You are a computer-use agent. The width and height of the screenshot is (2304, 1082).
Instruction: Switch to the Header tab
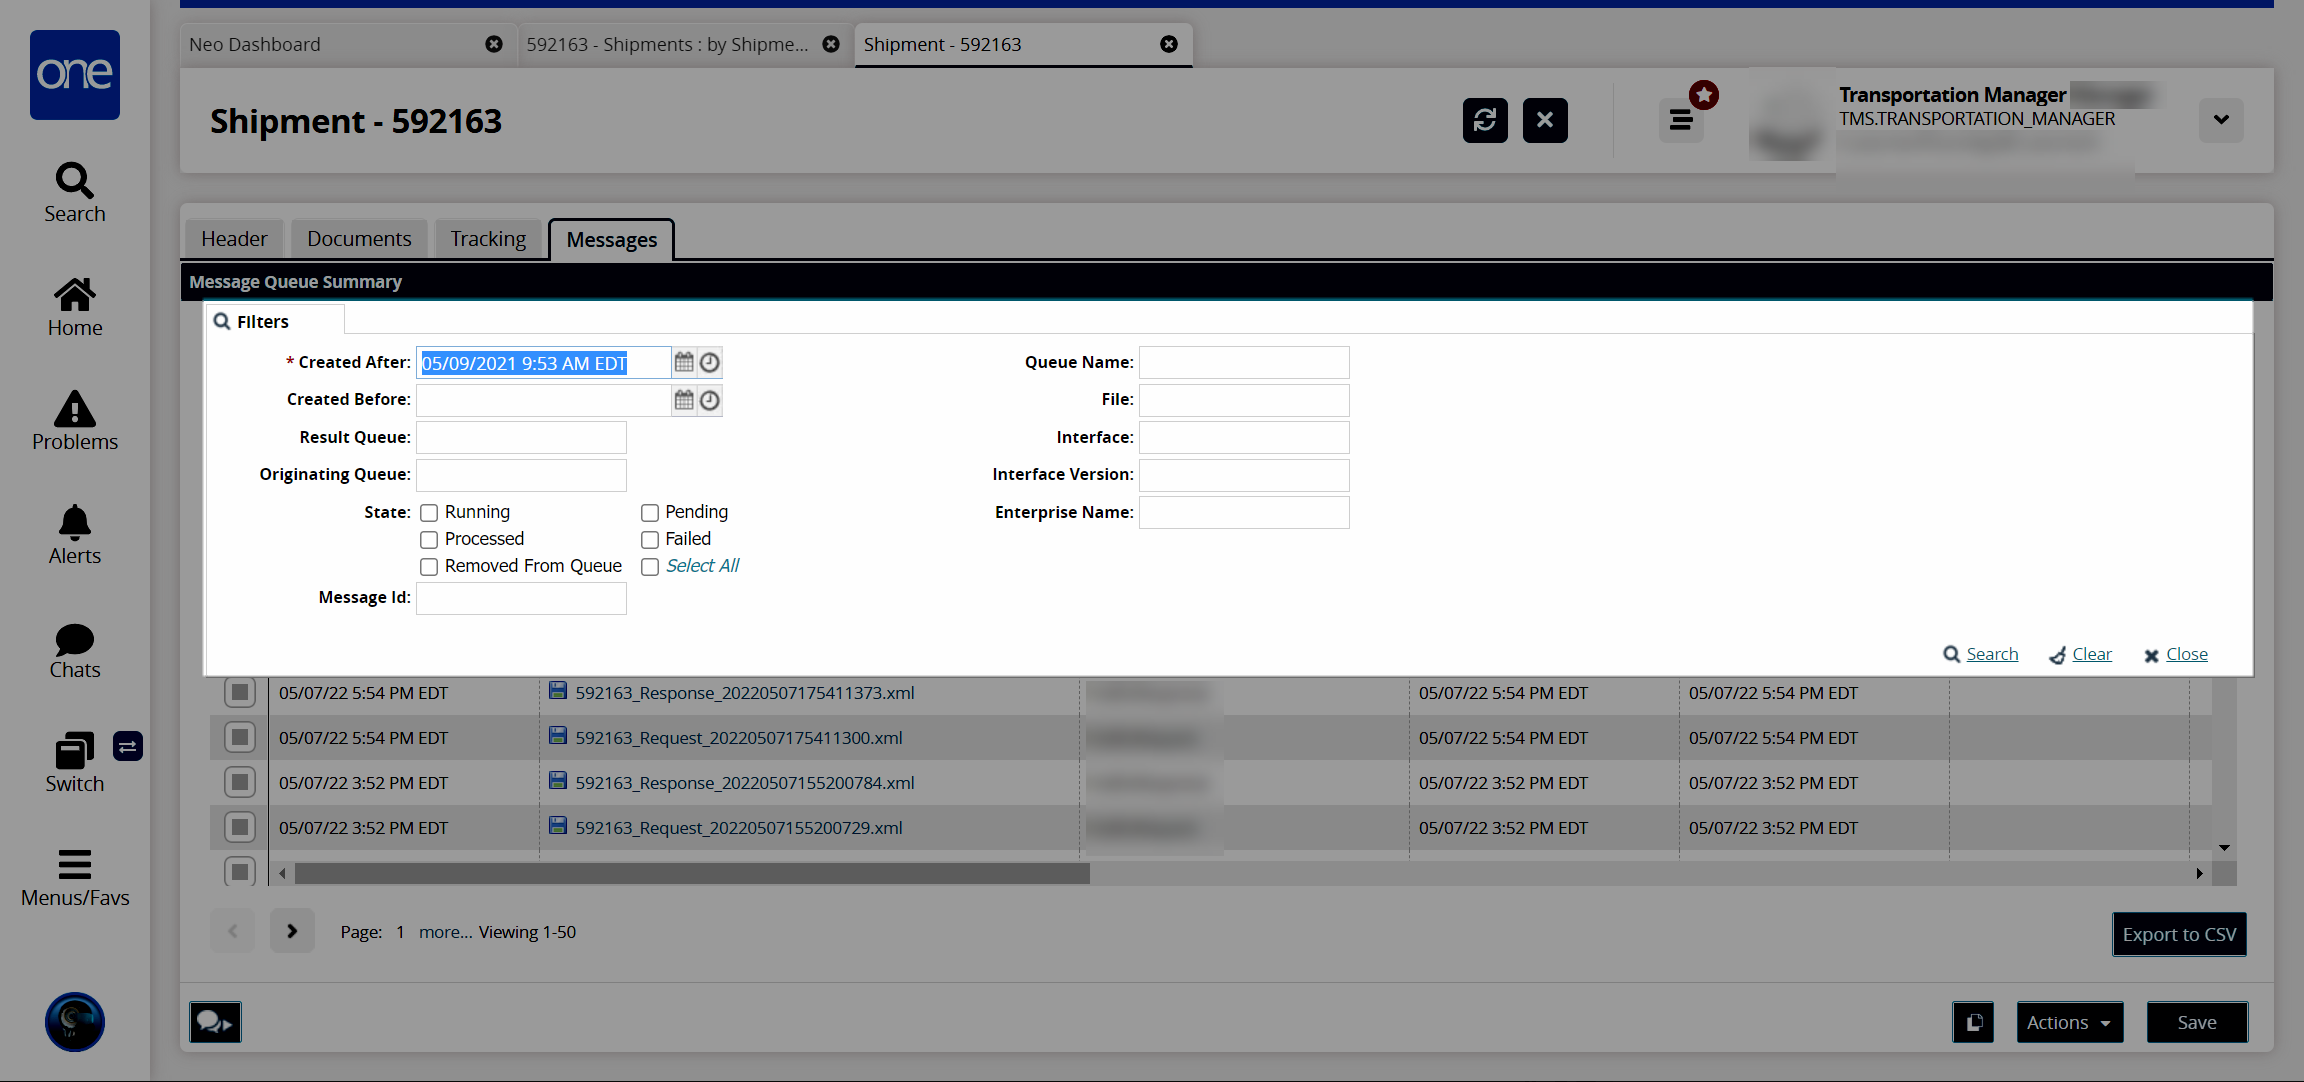(235, 238)
